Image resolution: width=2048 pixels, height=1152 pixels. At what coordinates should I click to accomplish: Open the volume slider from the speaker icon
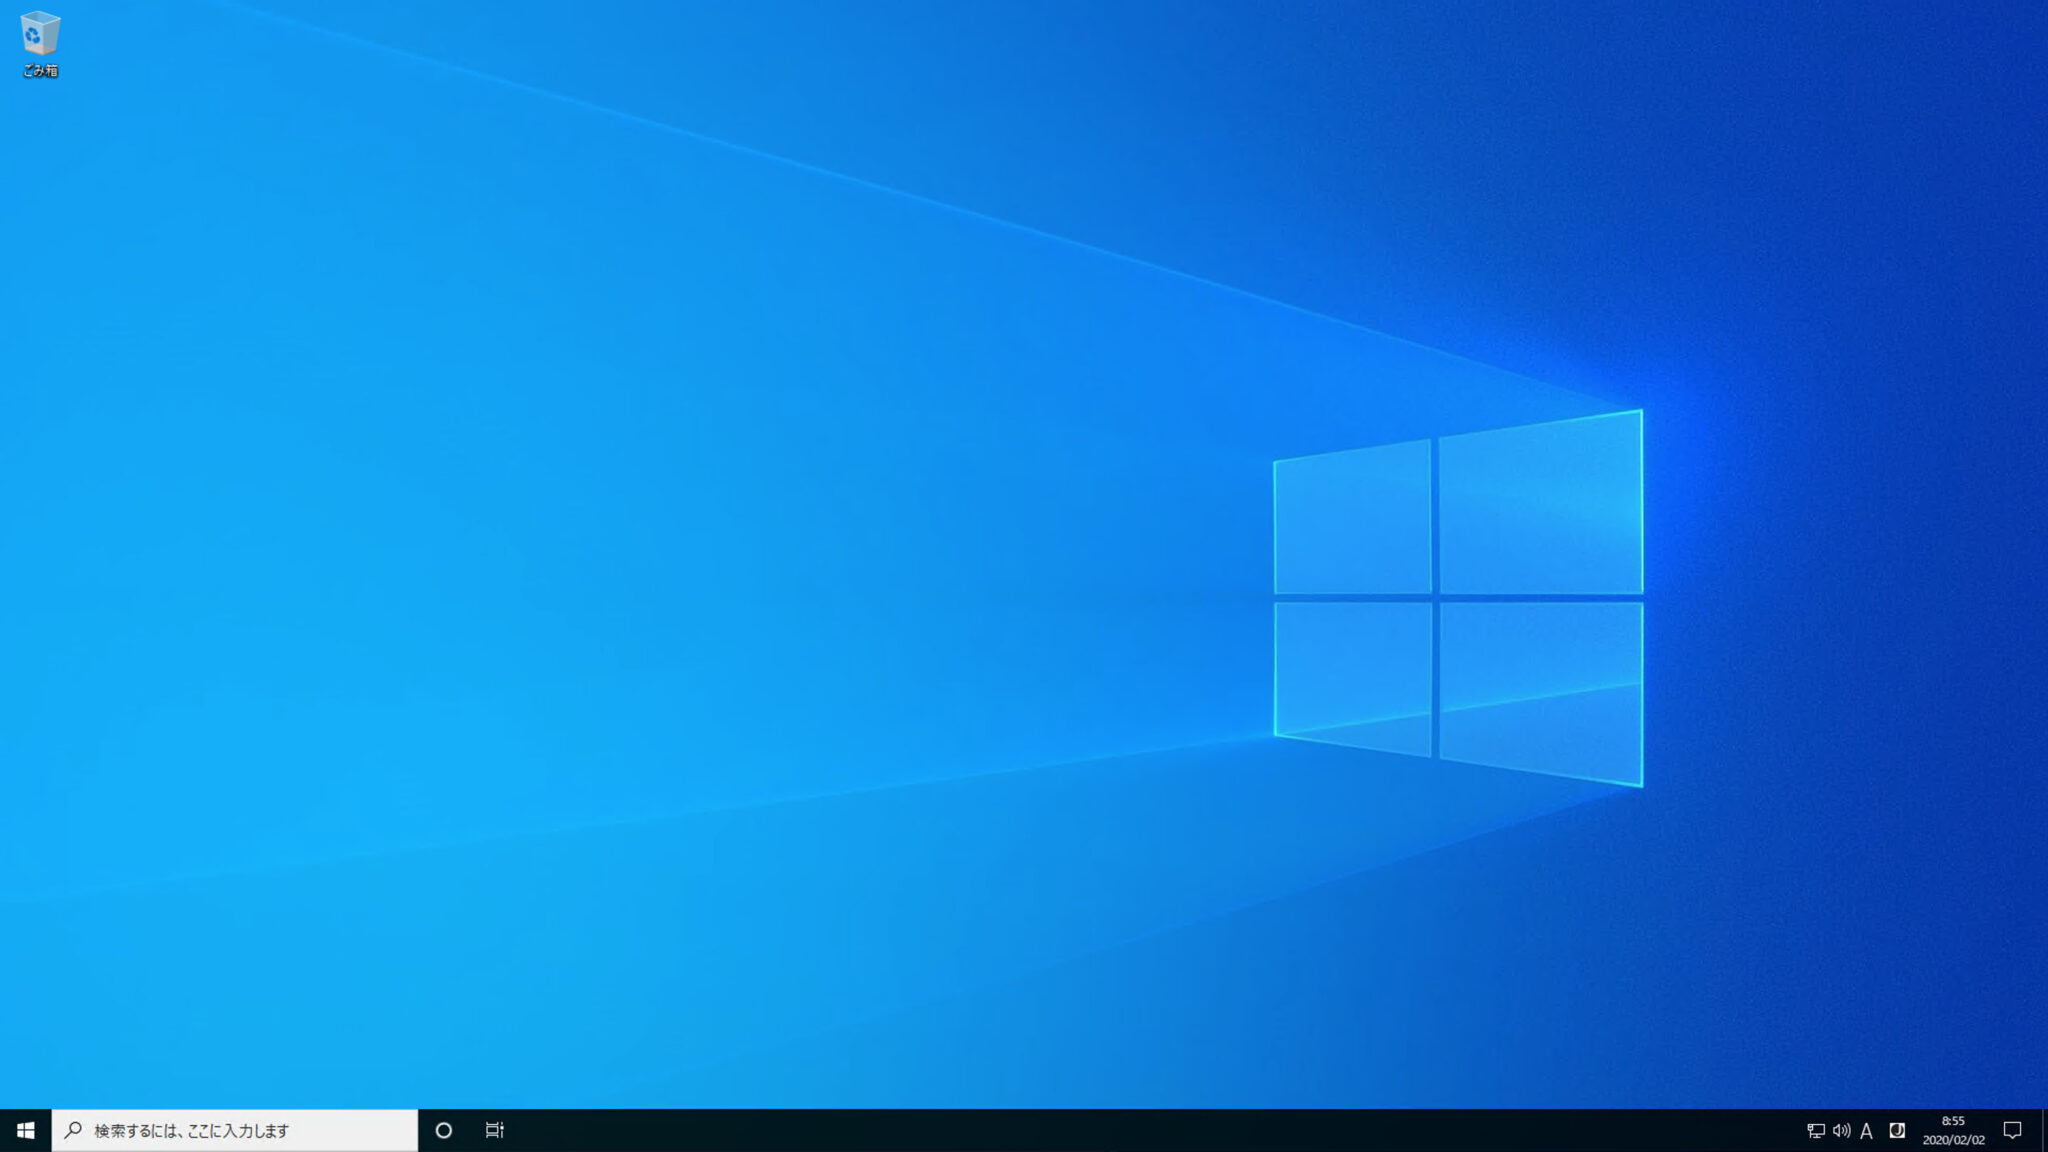point(1840,1130)
